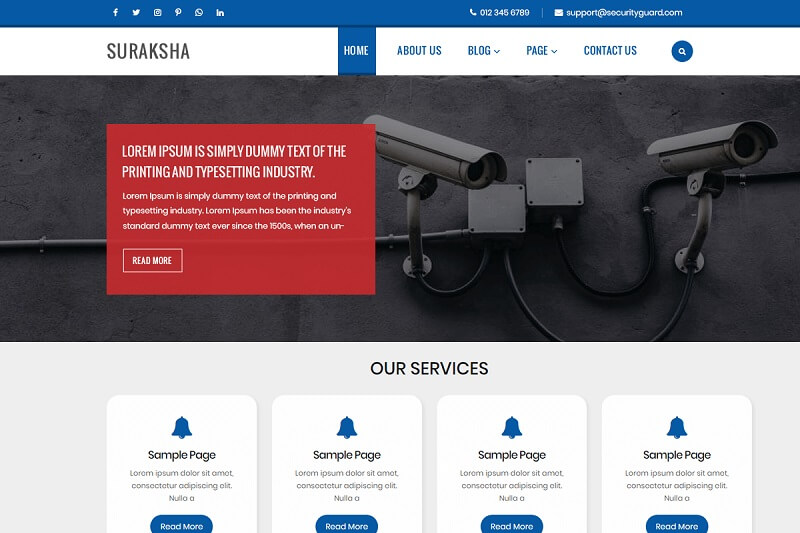
Task: Expand the Blog dropdown menu
Action: pyautogui.click(x=484, y=50)
